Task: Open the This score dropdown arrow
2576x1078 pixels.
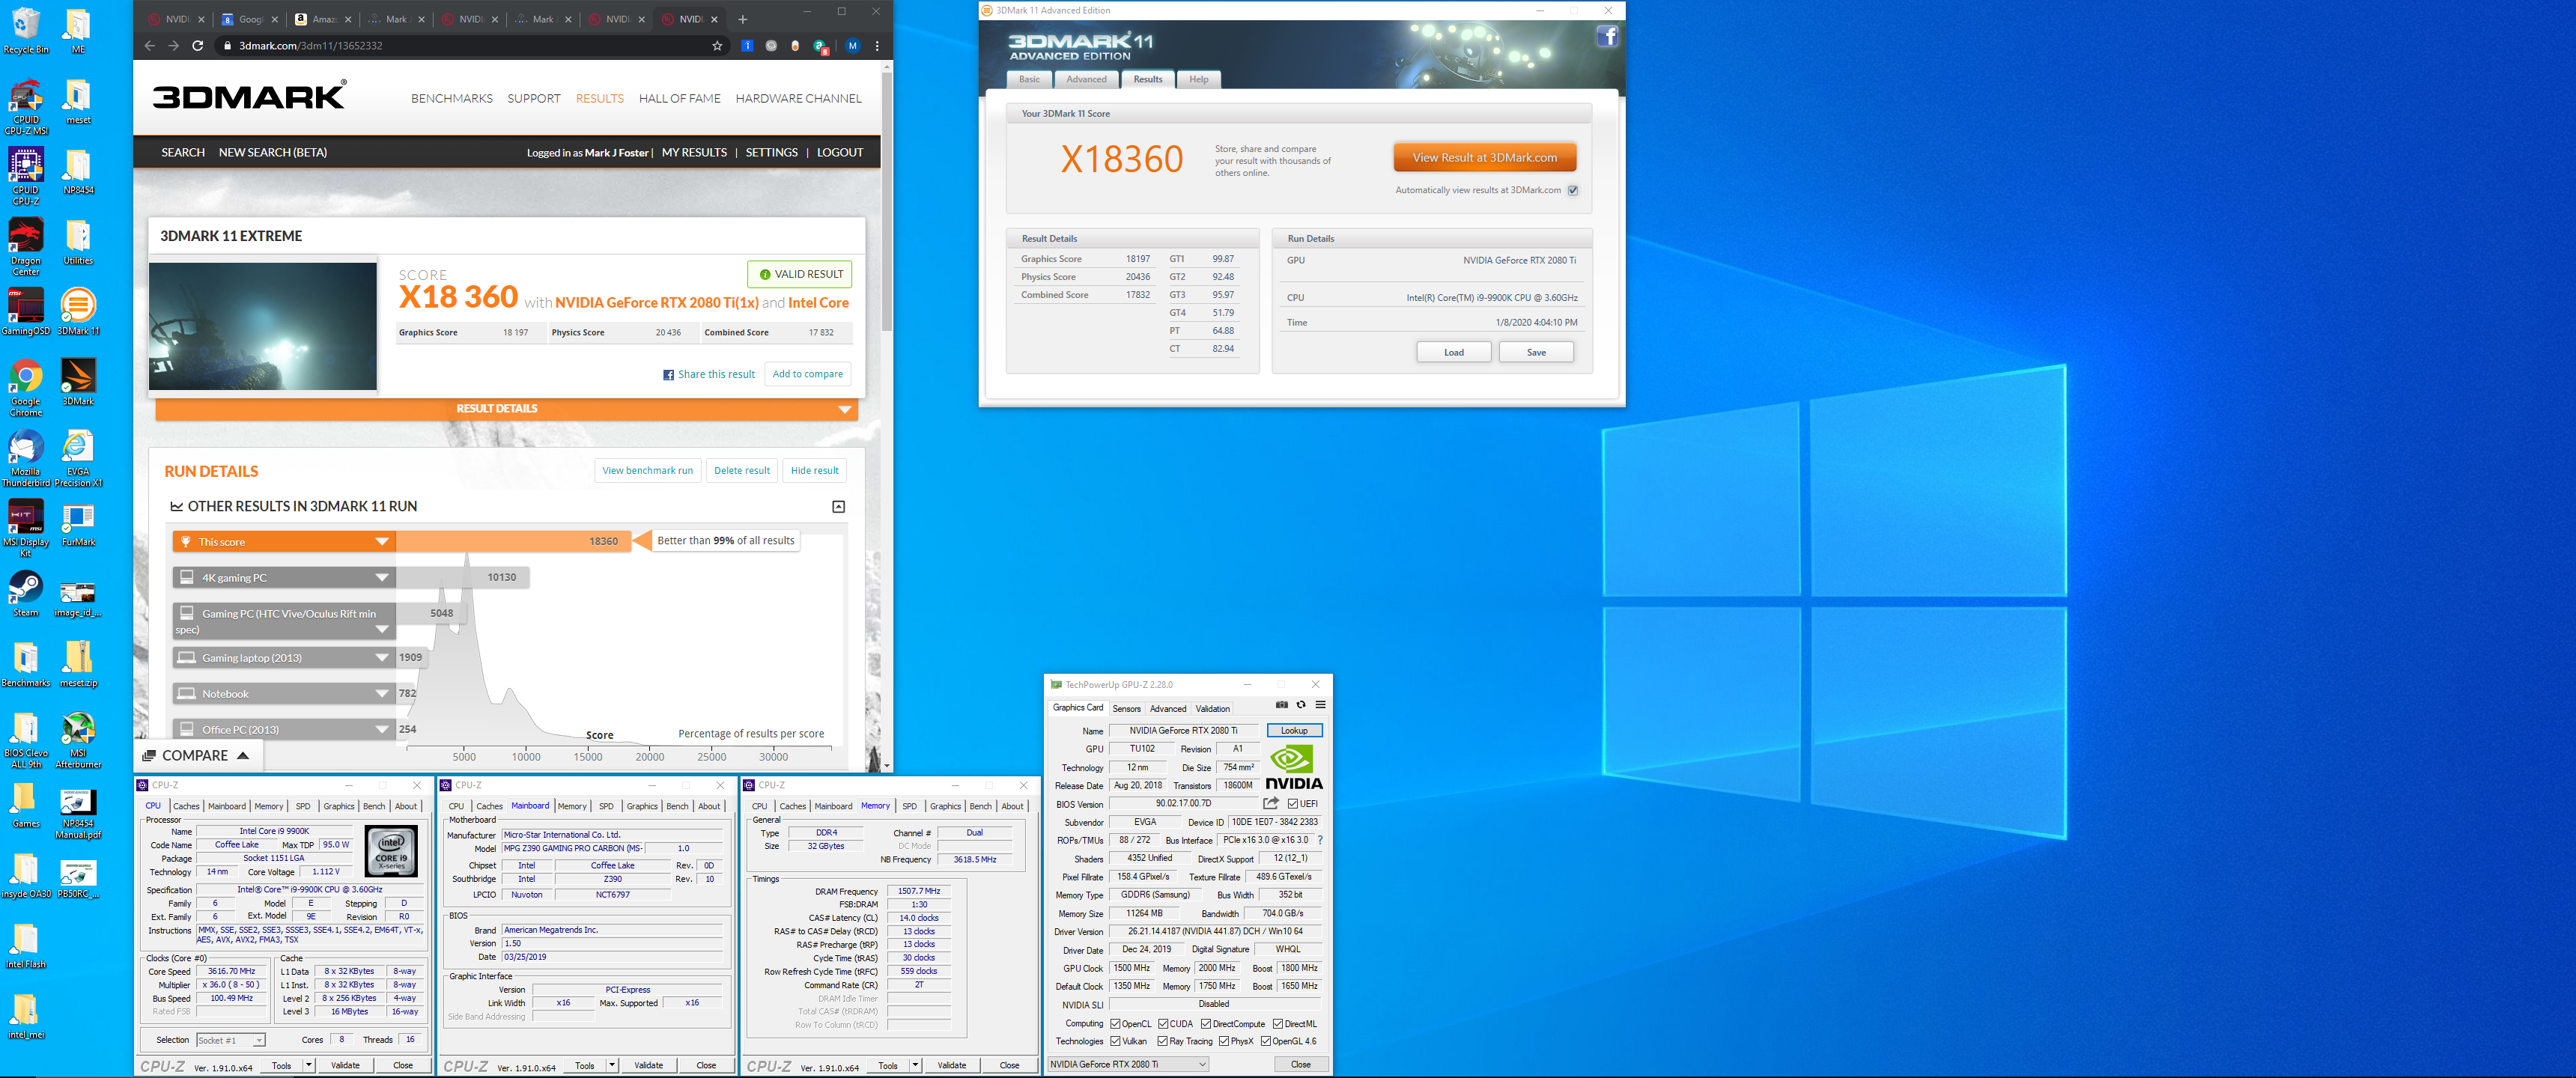Action: point(381,542)
